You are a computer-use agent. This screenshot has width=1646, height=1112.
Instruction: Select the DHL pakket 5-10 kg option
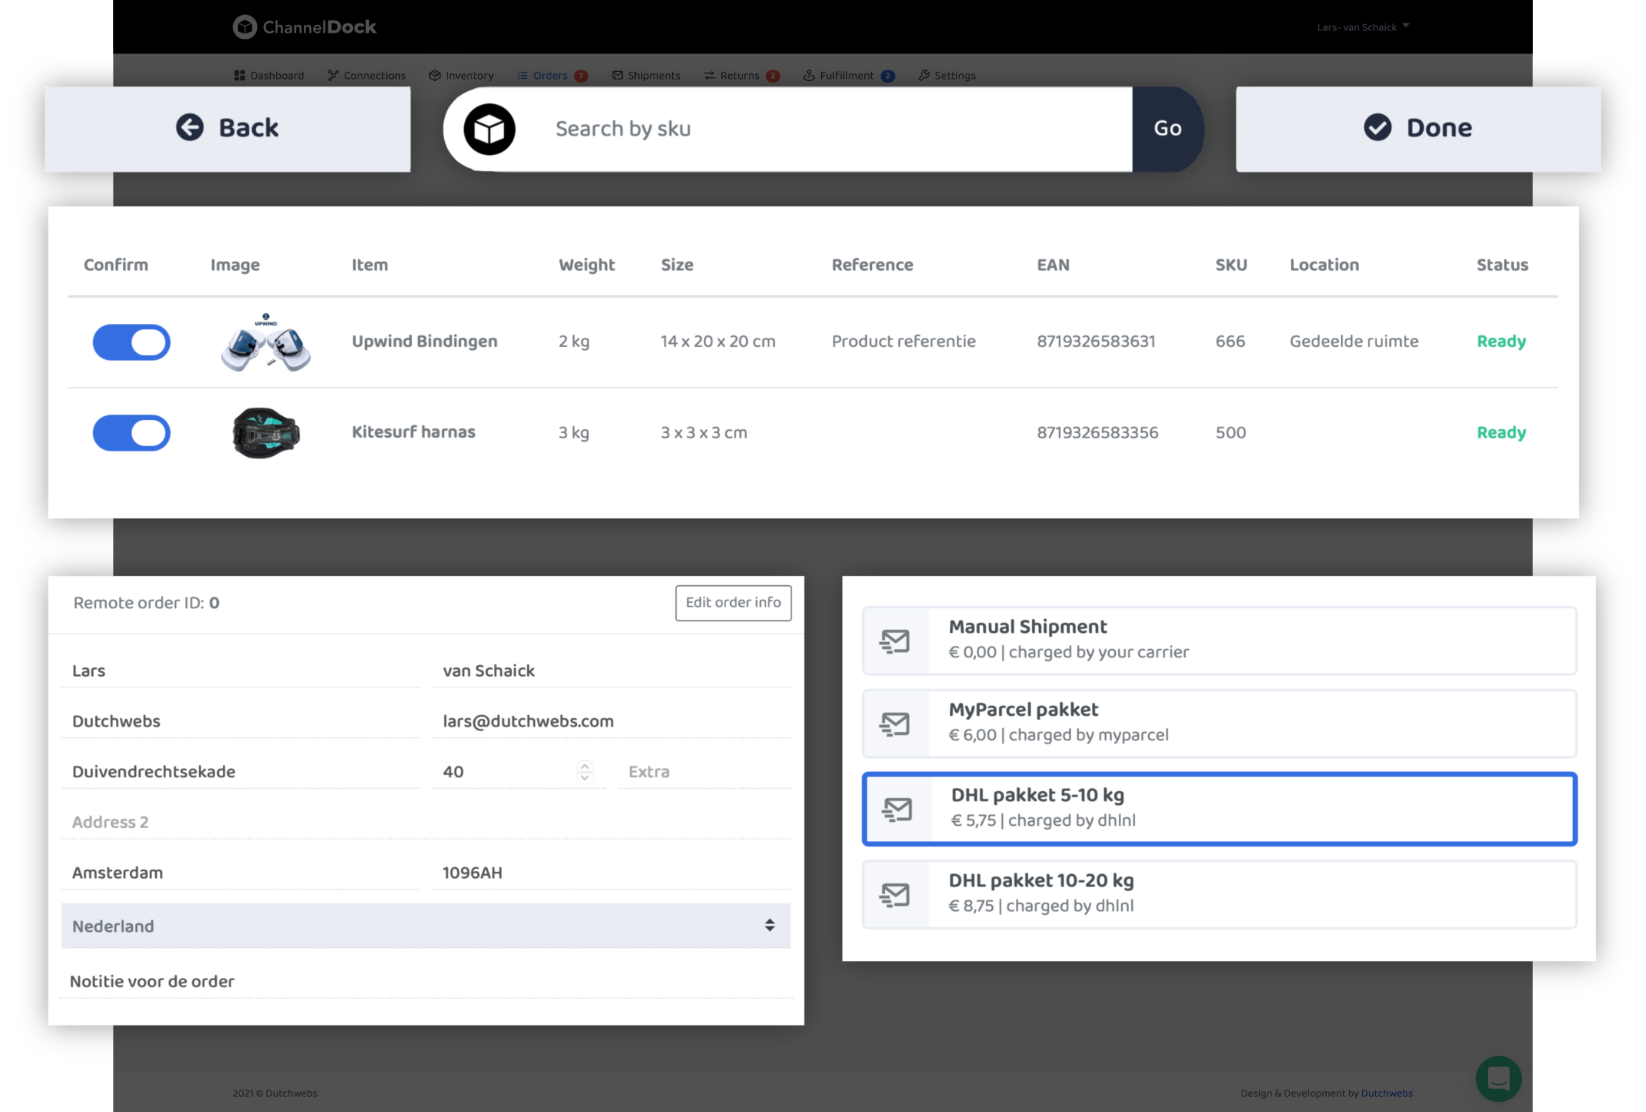coord(1220,809)
